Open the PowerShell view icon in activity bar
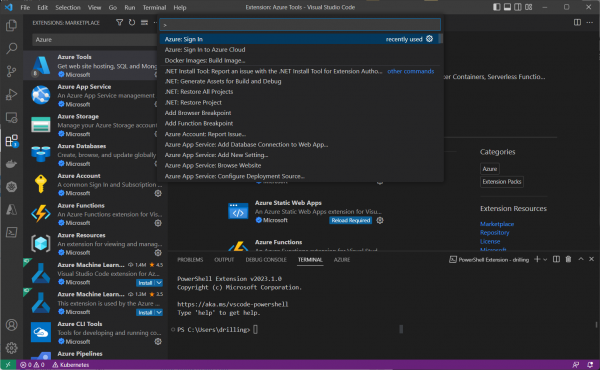600x370 pixels. coord(11,232)
